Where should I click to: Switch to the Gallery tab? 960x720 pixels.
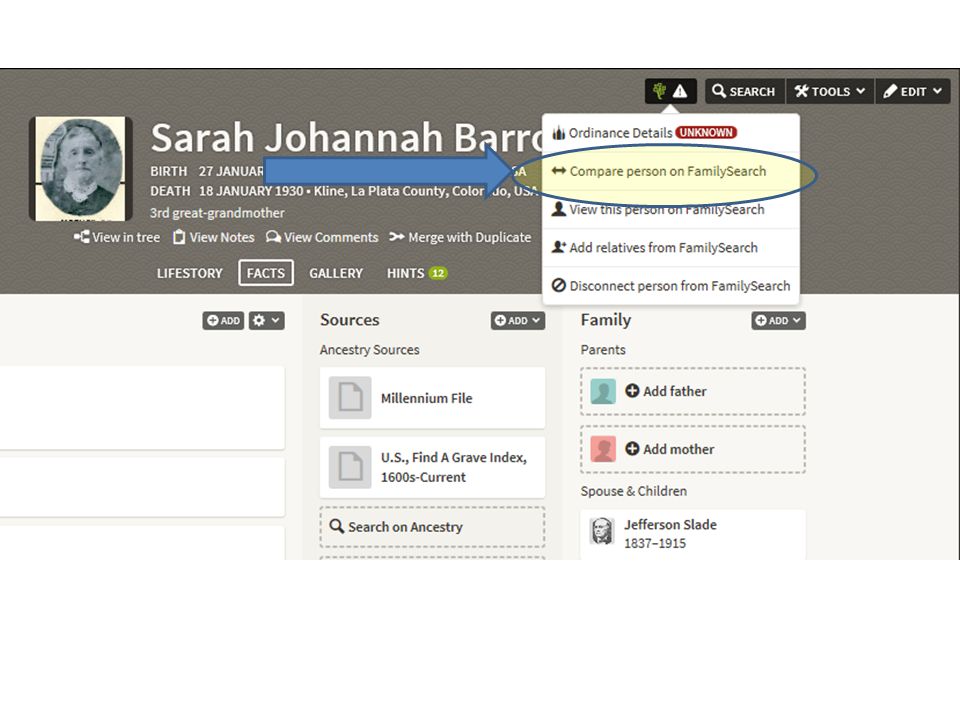336,273
